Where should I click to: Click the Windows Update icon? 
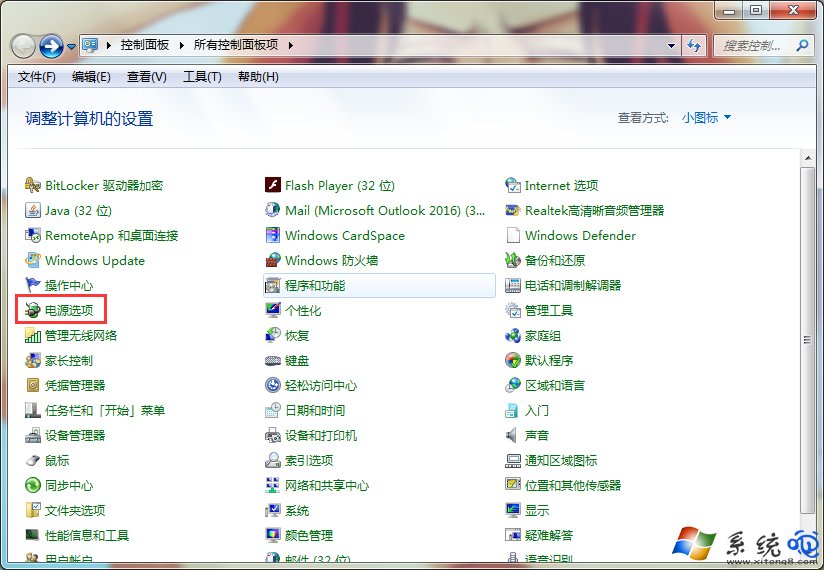coord(33,261)
